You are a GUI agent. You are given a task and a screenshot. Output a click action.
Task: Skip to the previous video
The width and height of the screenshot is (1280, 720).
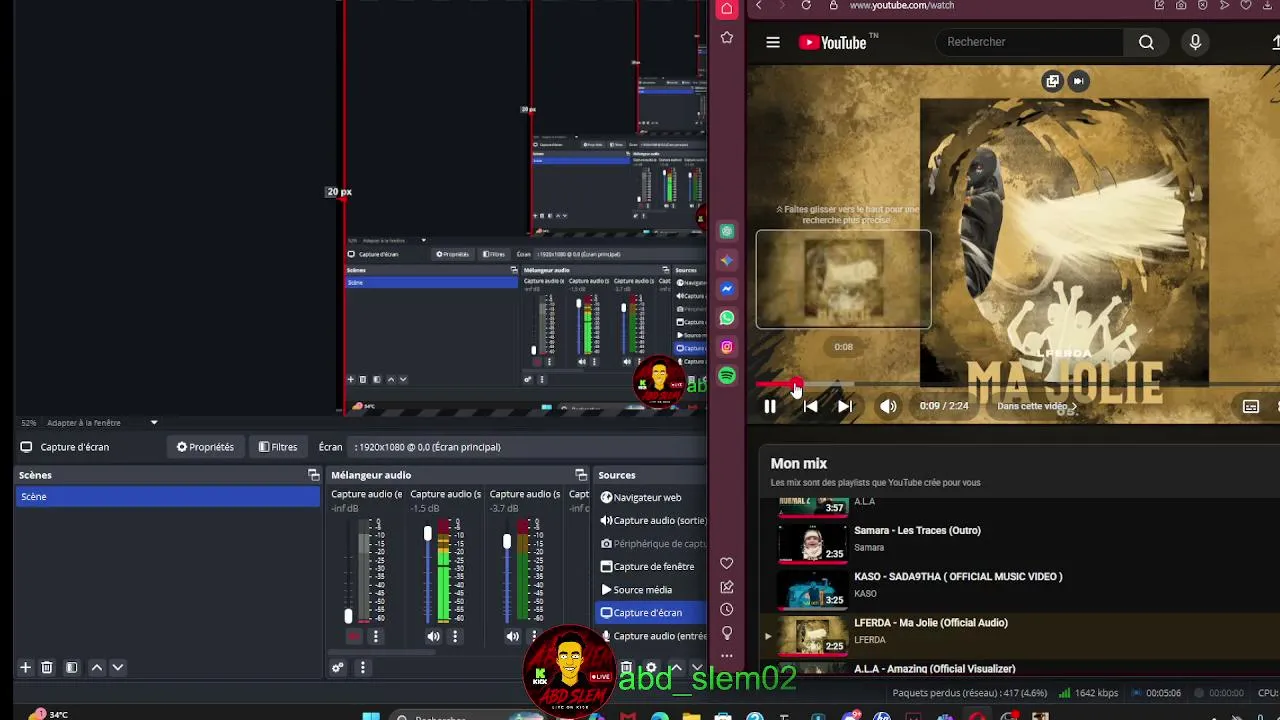(x=811, y=406)
